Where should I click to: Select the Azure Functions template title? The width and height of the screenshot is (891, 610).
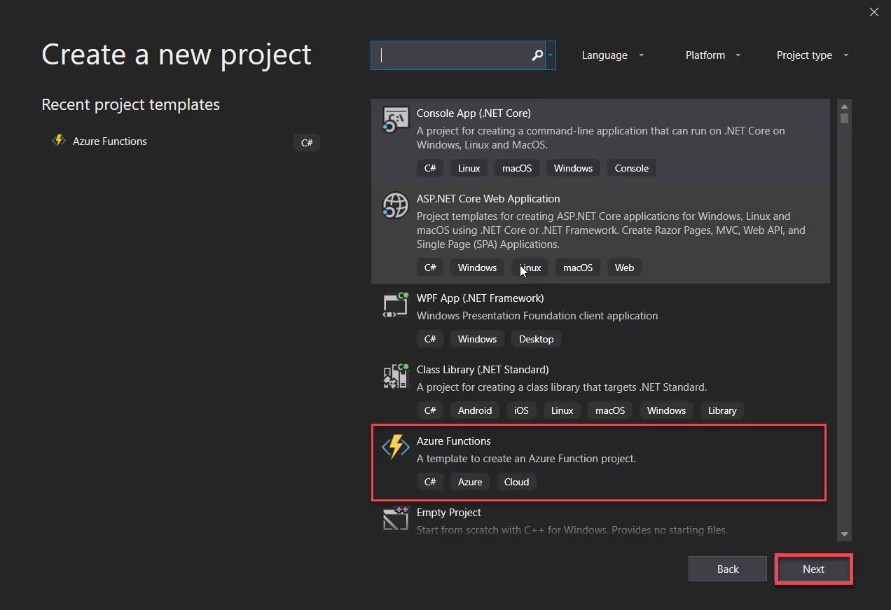(x=453, y=441)
